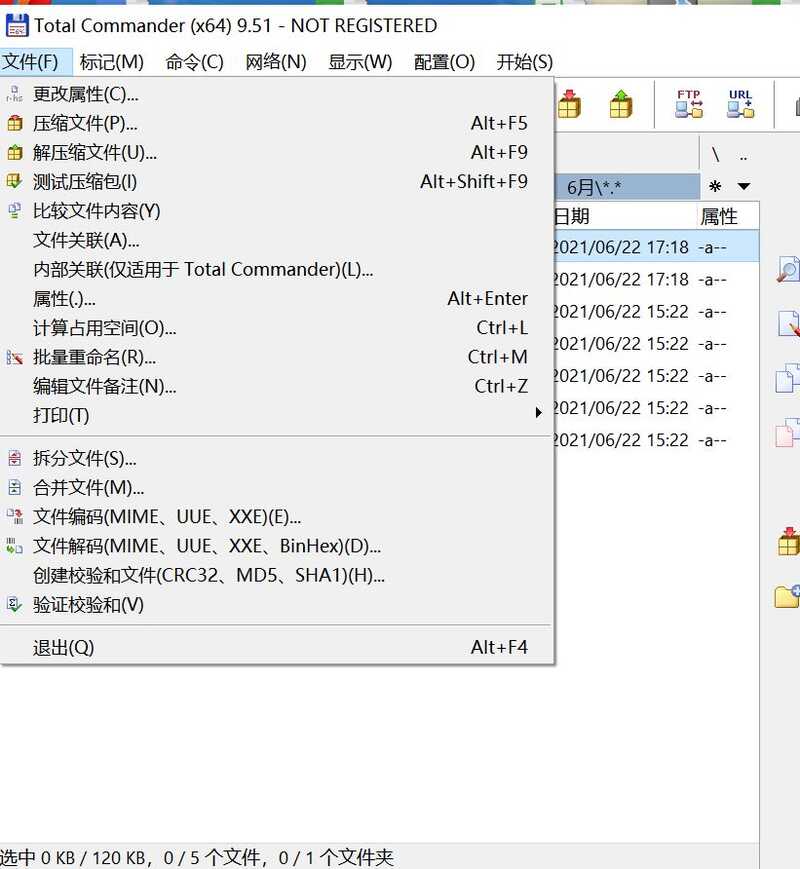Select 合并文件(M)... menu item

276,488
